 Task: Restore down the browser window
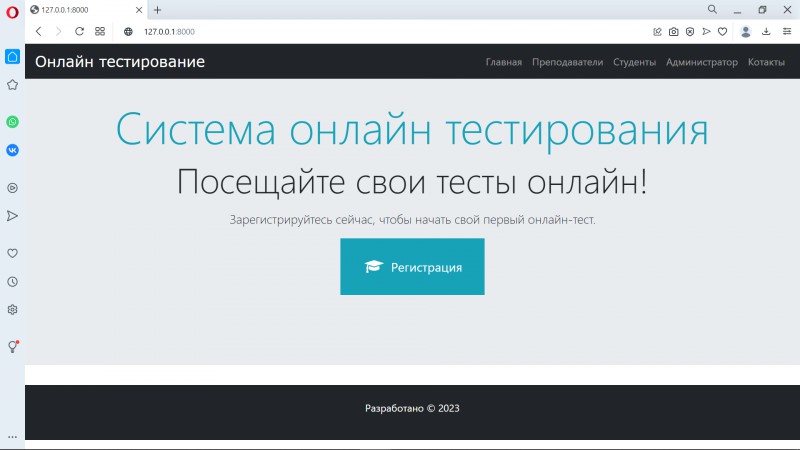click(x=762, y=10)
